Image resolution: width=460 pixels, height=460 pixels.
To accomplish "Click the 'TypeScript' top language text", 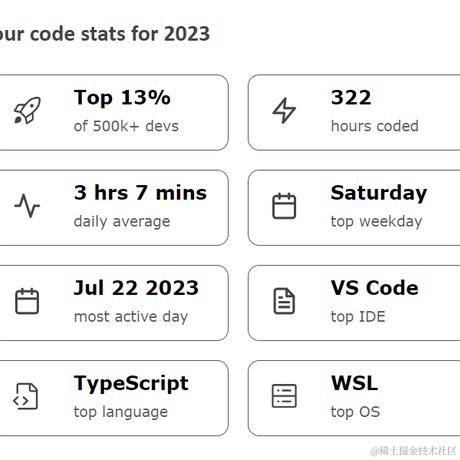I will [x=131, y=384].
